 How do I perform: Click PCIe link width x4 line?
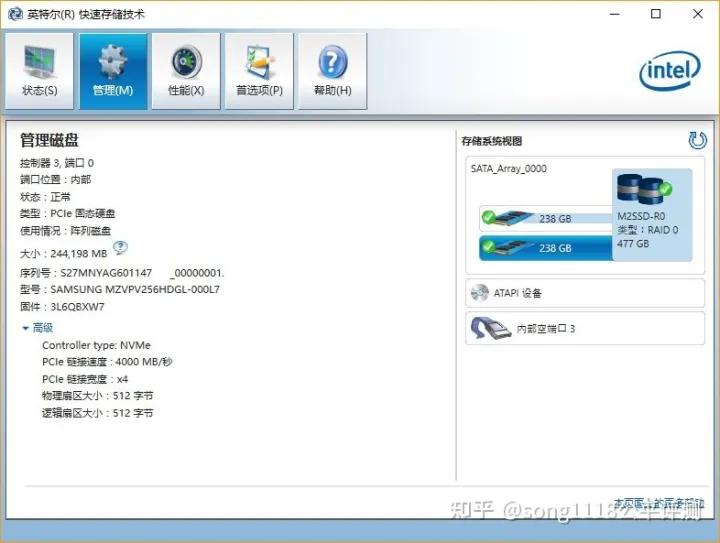point(85,379)
